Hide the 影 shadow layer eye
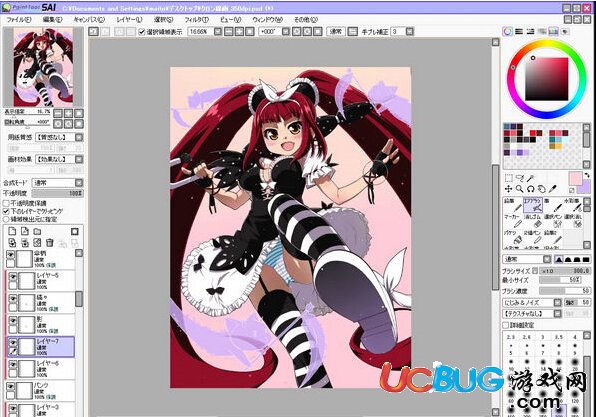The width and height of the screenshot is (596, 417). point(13,320)
